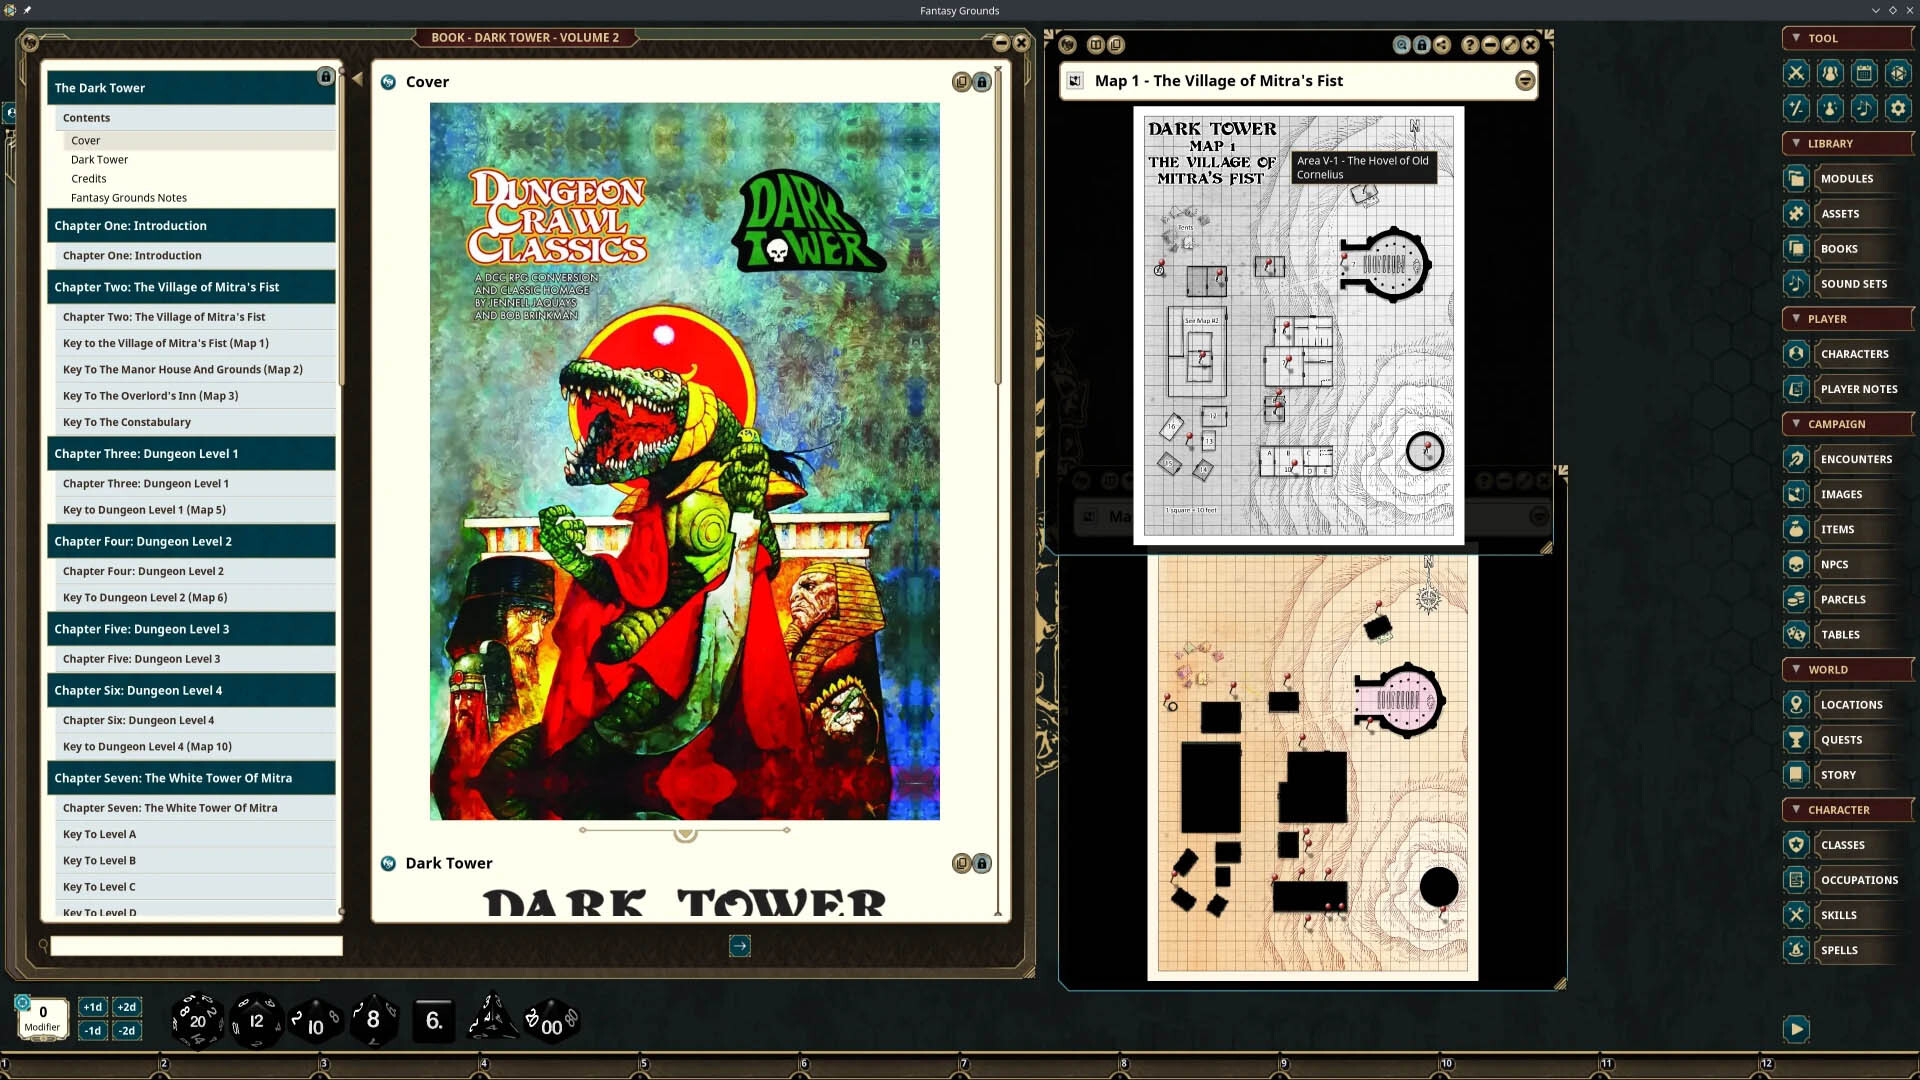Open the Combat Tracker crossed-swords tool
Viewport: 1920px width, 1080px height.
point(1797,73)
